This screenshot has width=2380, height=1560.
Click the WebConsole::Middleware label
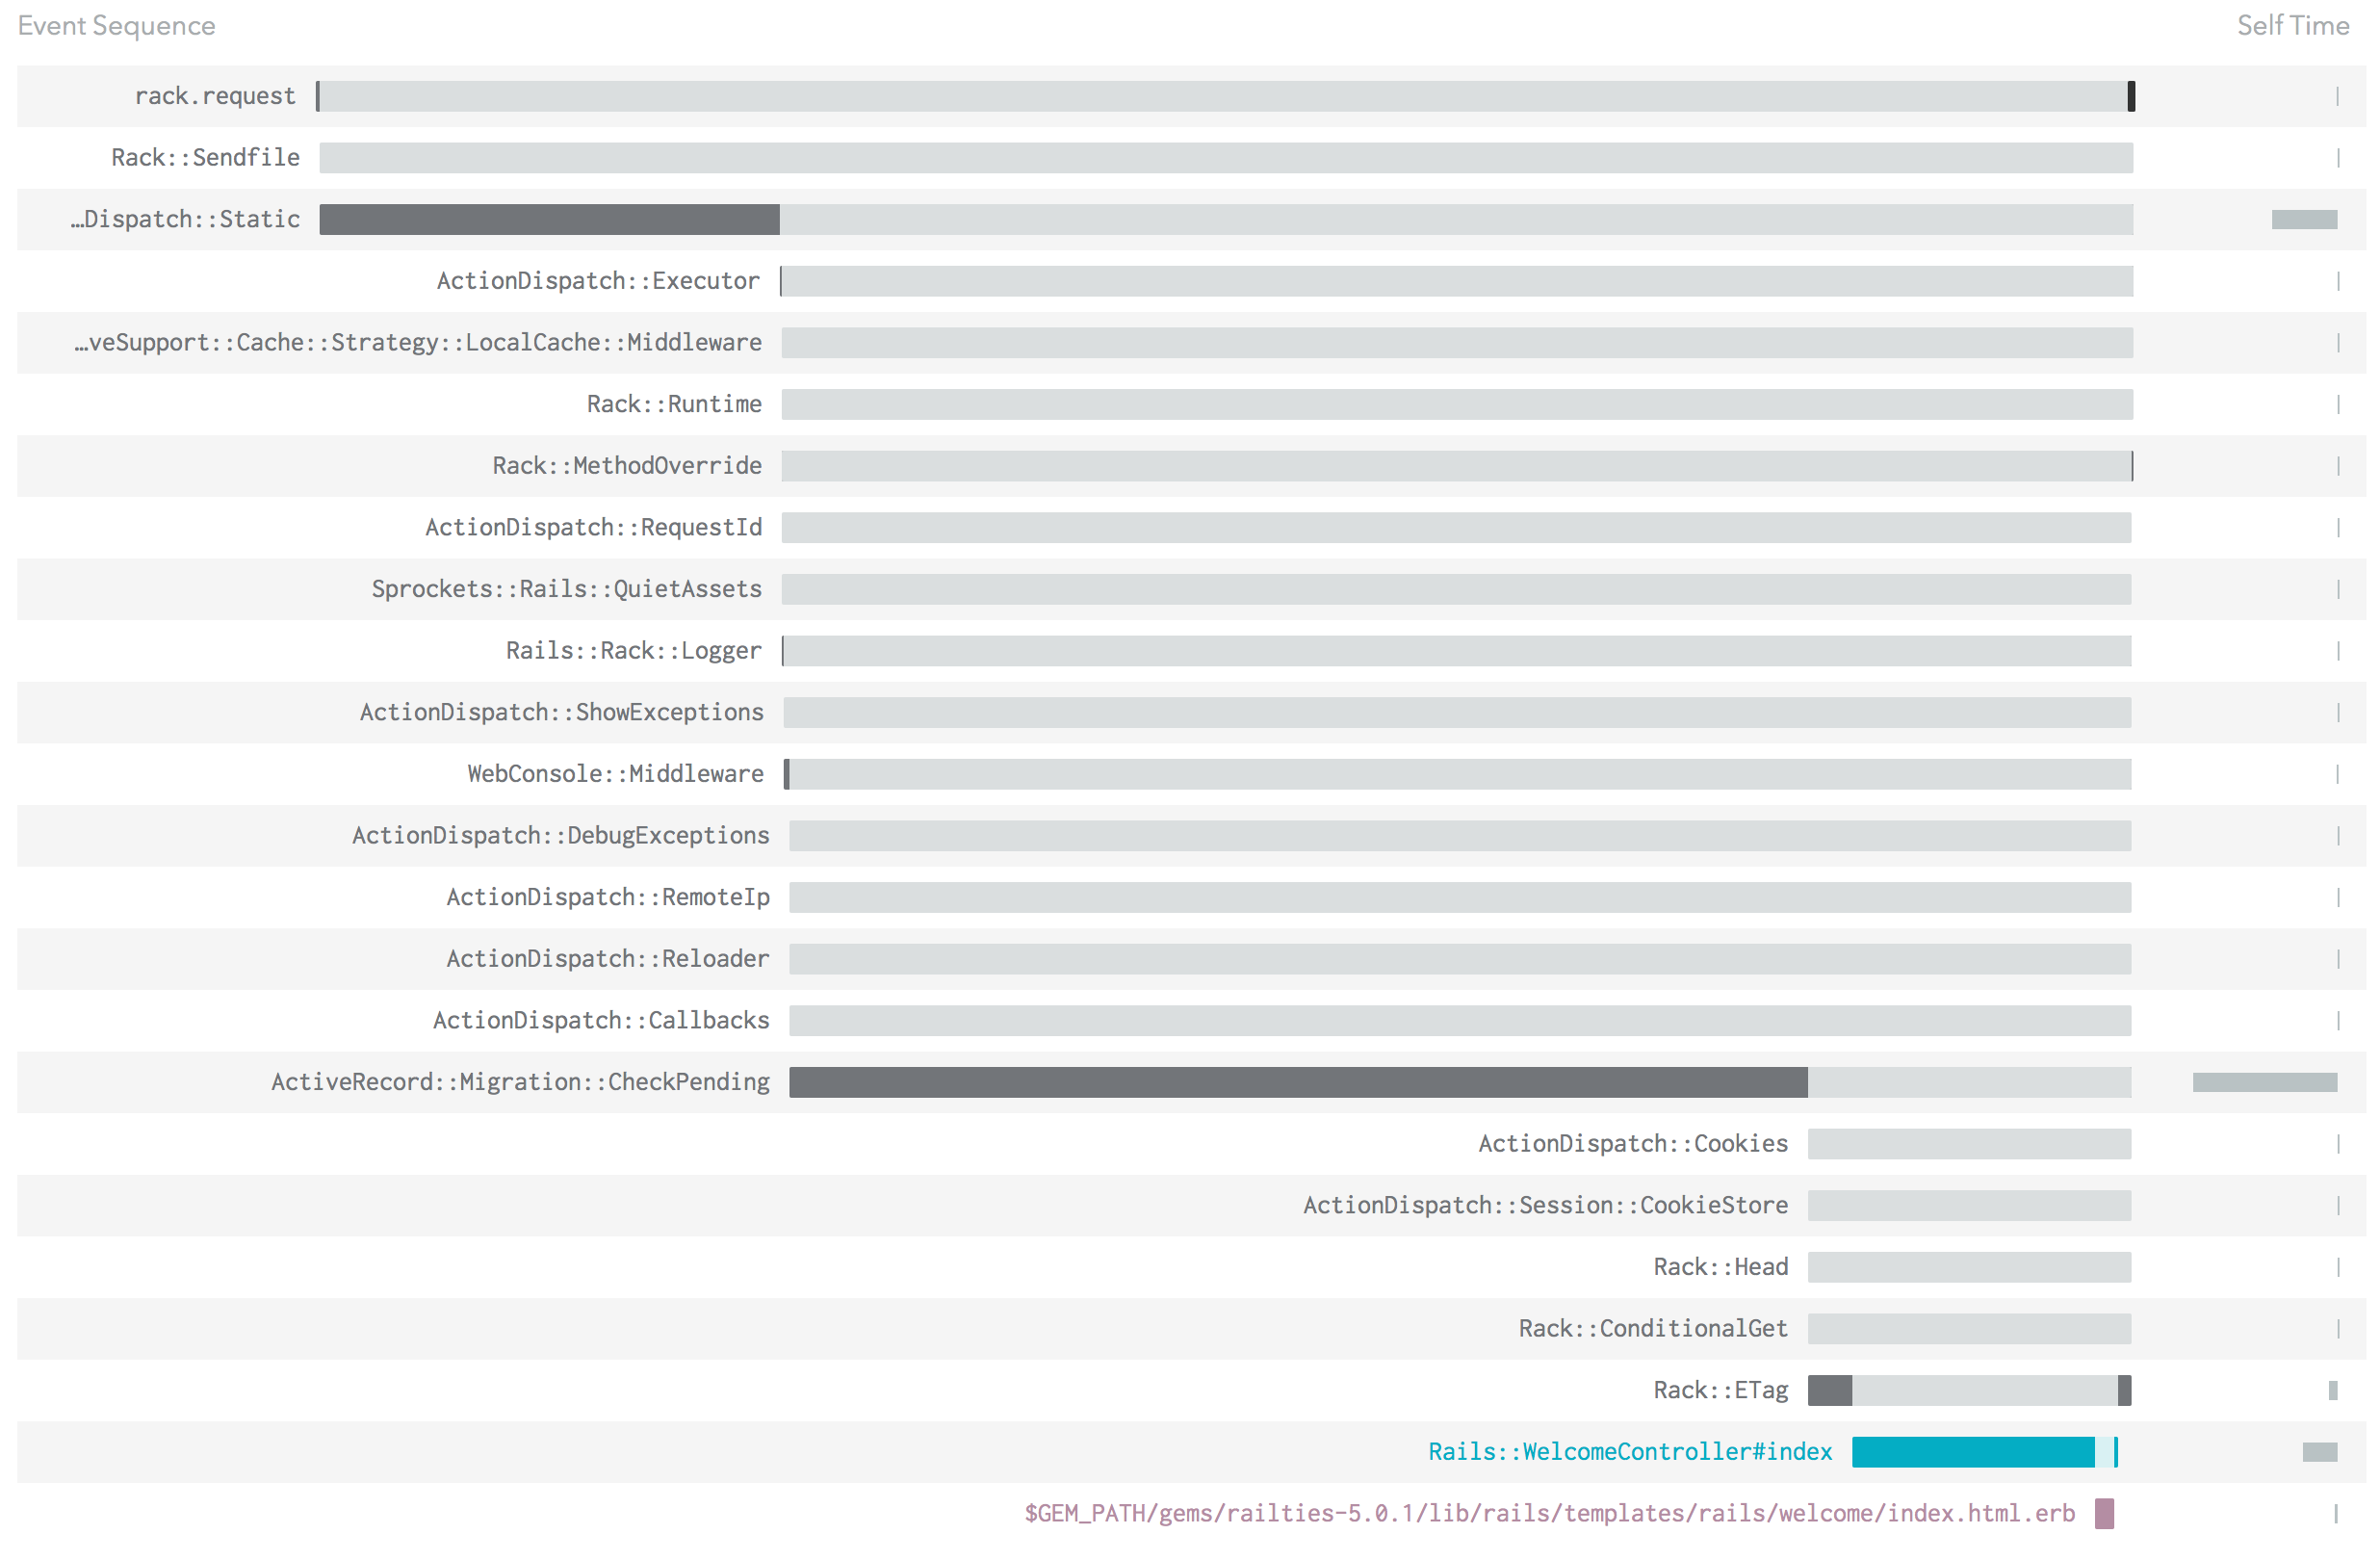coord(614,773)
